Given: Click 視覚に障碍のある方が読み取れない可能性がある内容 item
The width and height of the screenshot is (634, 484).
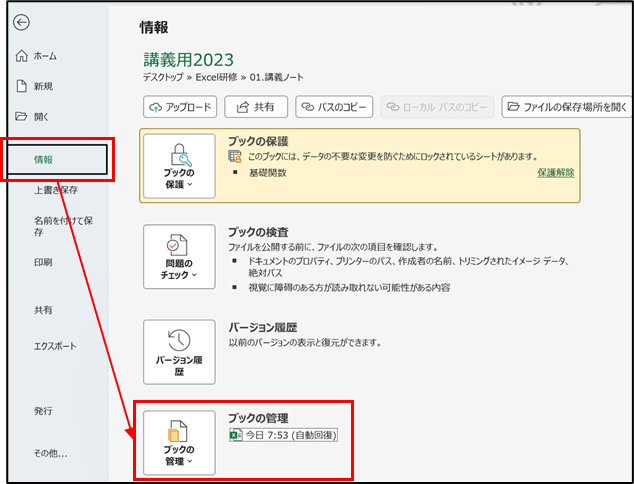Looking at the screenshot, I should click(x=349, y=288).
